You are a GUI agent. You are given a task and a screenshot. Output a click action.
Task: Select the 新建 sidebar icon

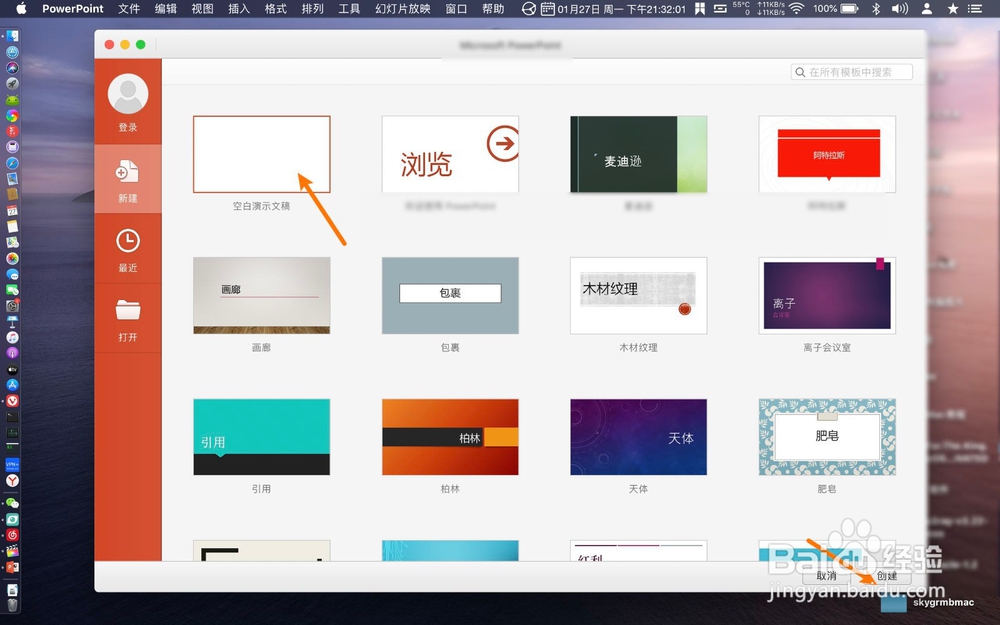click(x=128, y=172)
